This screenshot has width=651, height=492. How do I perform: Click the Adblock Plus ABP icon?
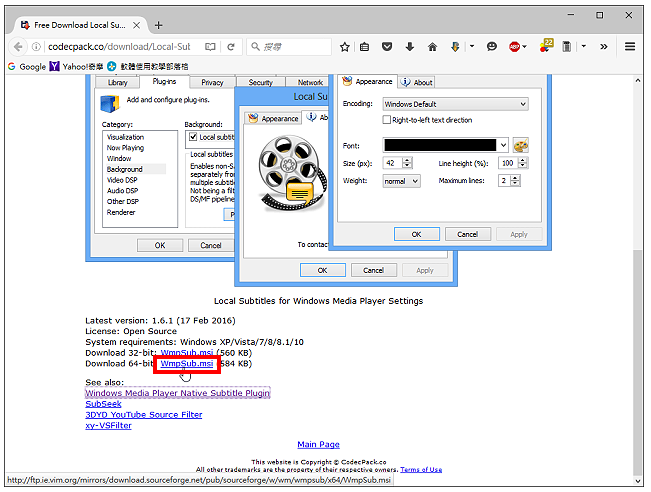(x=514, y=47)
